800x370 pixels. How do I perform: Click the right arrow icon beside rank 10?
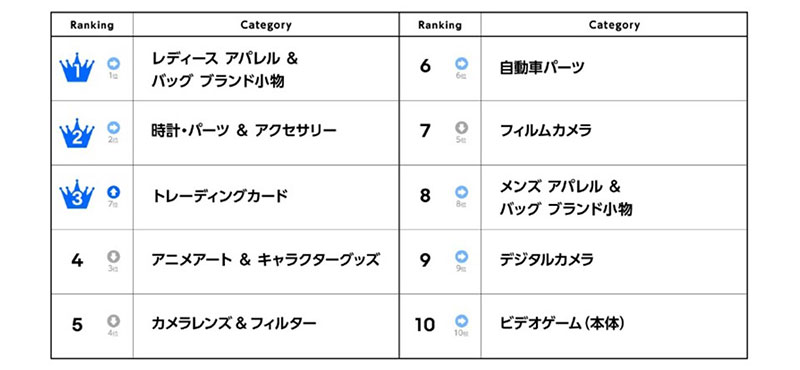coord(462,320)
